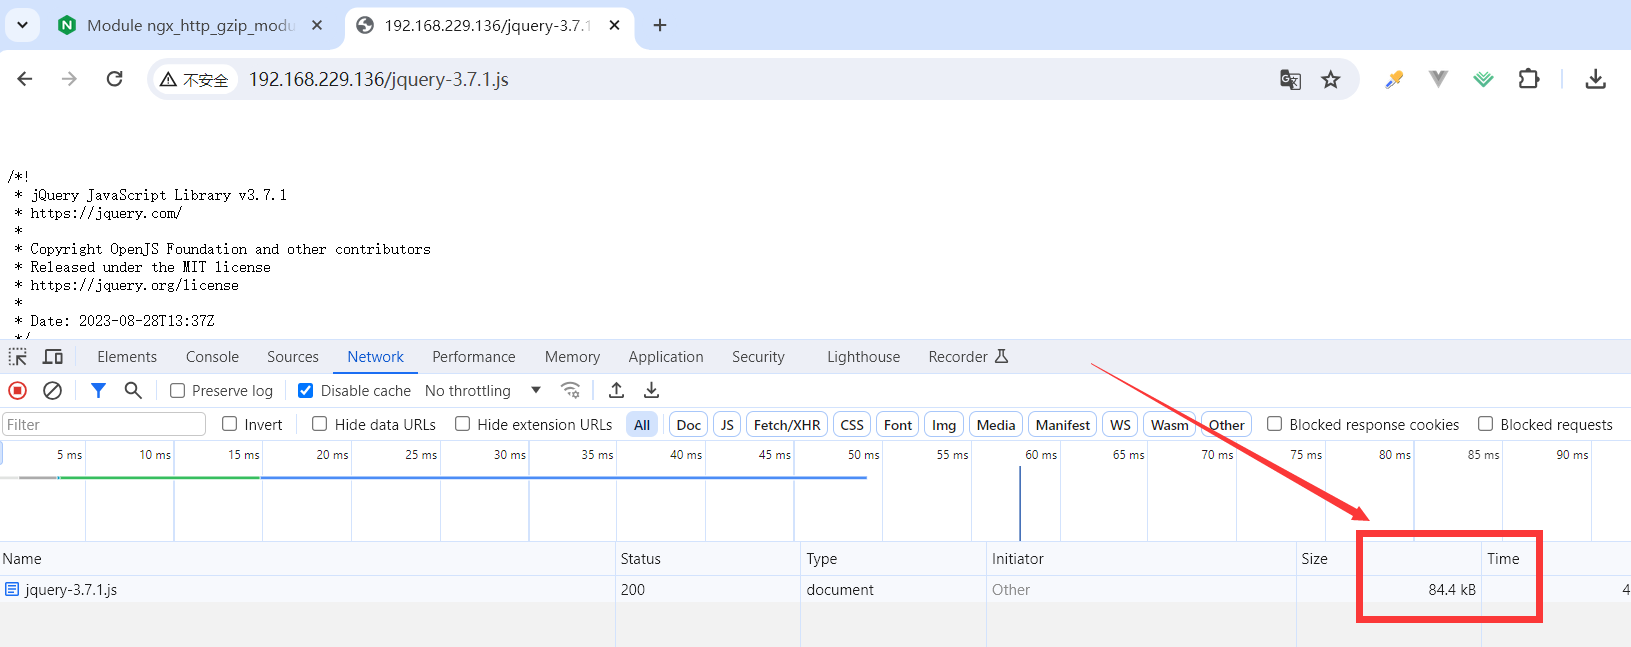Check Blocked requests checkbox
The width and height of the screenshot is (1631, 647).
1486,424
